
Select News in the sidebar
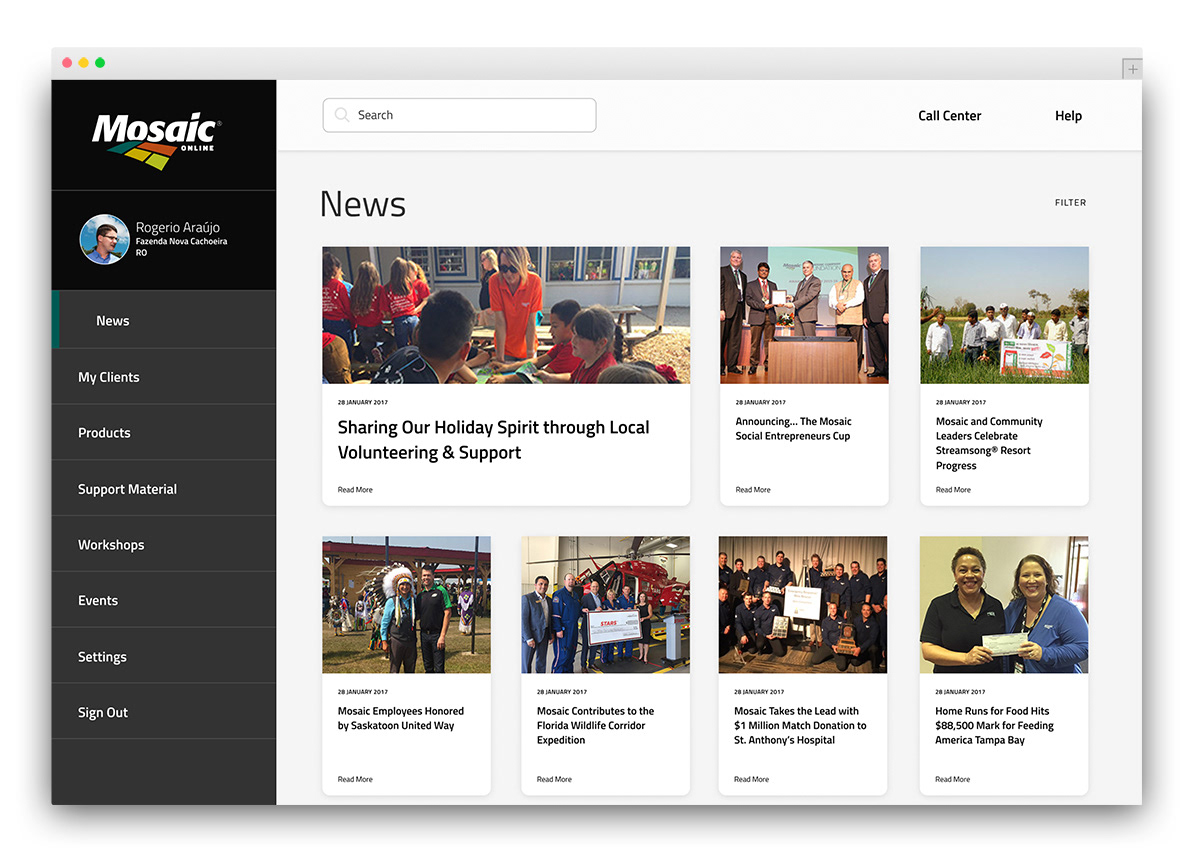(x=164, y=320)
